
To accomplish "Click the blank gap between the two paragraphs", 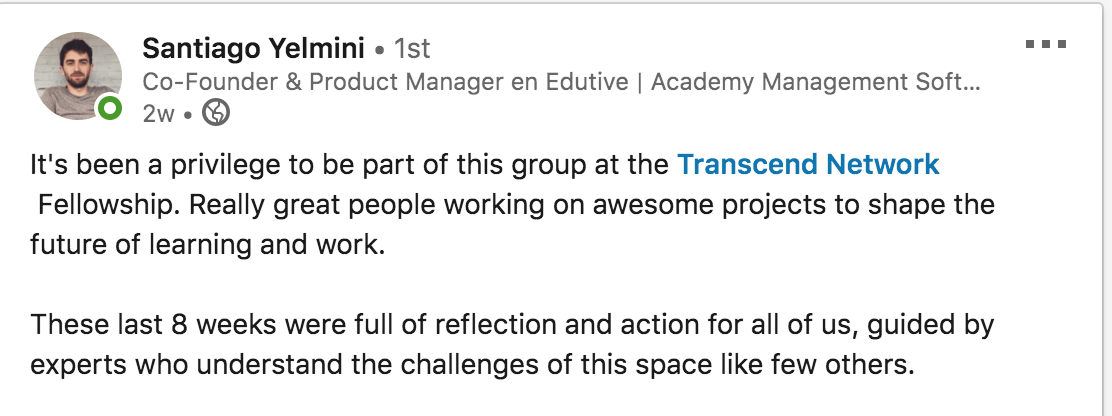I will [x=512, y=285].
